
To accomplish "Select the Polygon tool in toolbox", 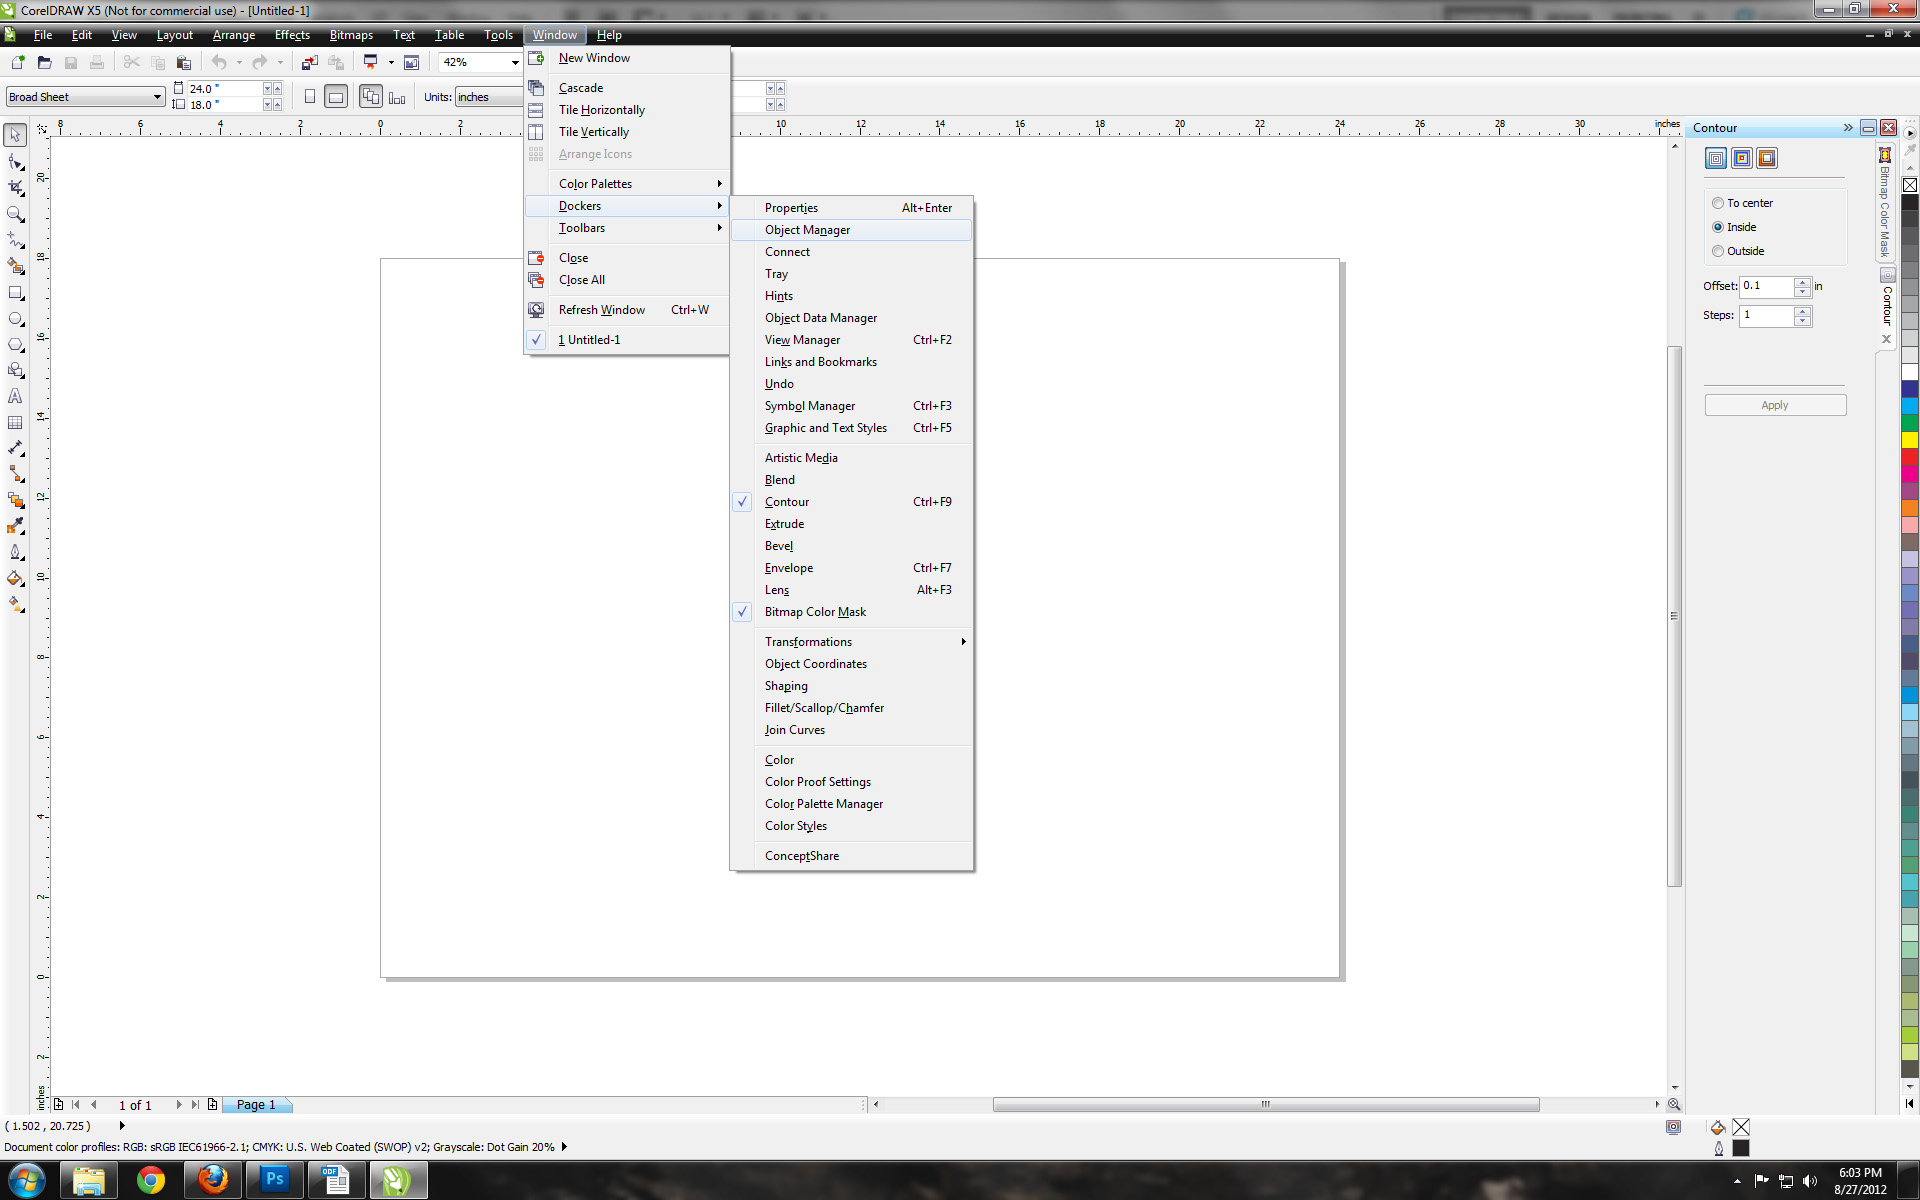I will (x=15, y=345).
